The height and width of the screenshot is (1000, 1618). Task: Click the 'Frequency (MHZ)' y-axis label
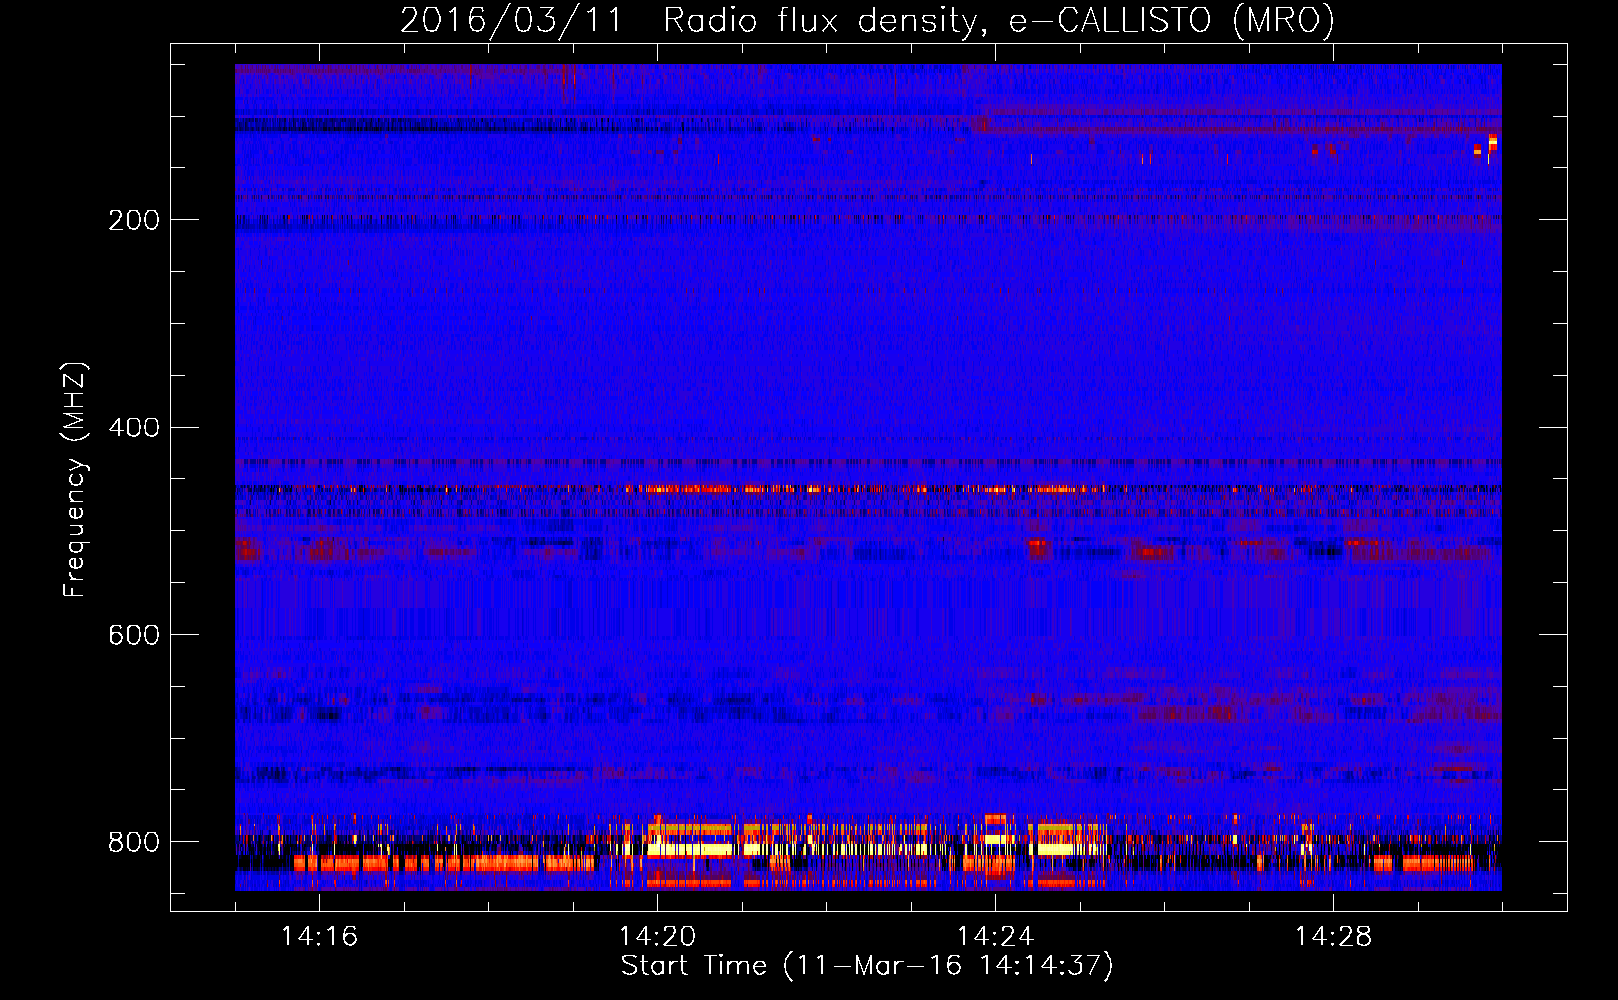click(75, 479)
